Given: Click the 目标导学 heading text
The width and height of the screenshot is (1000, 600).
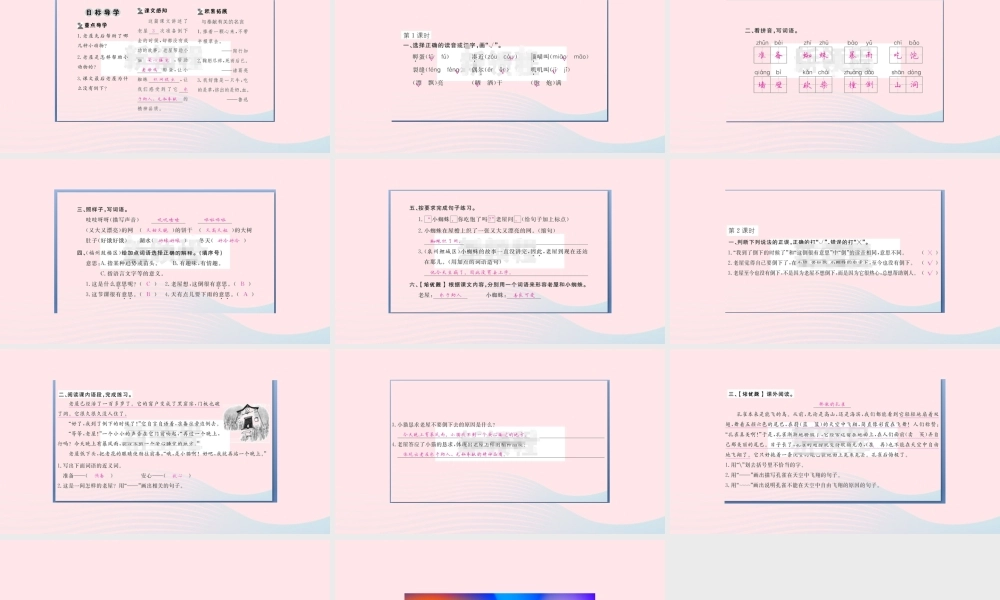Looking at the screenshot, I should (103, 12).
